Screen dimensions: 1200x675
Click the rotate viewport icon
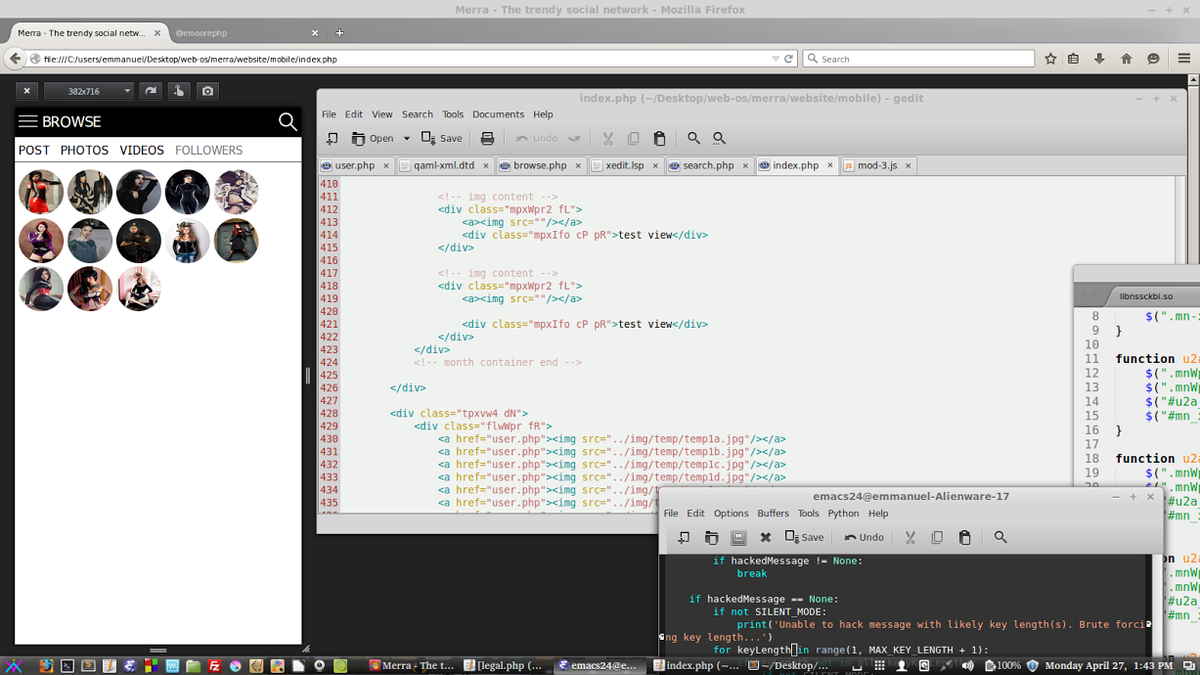[x=150, y=90]
